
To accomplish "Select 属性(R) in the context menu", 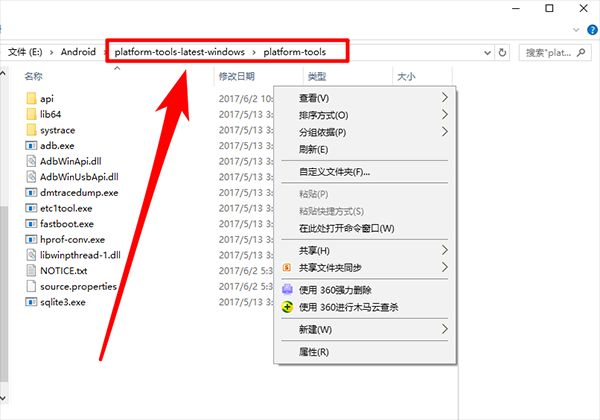I will pos(313,352).
